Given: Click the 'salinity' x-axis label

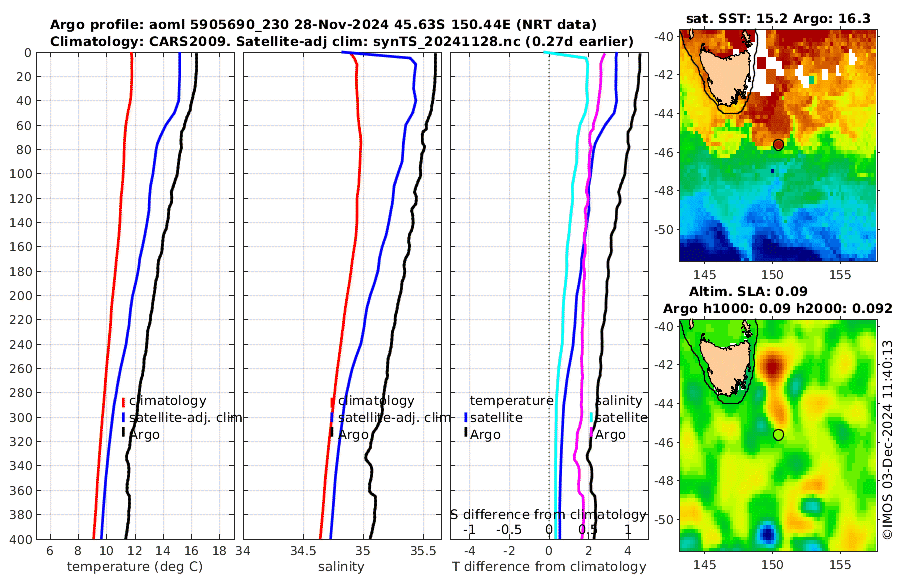Looking at the screenshot, I should coord(341,567).
